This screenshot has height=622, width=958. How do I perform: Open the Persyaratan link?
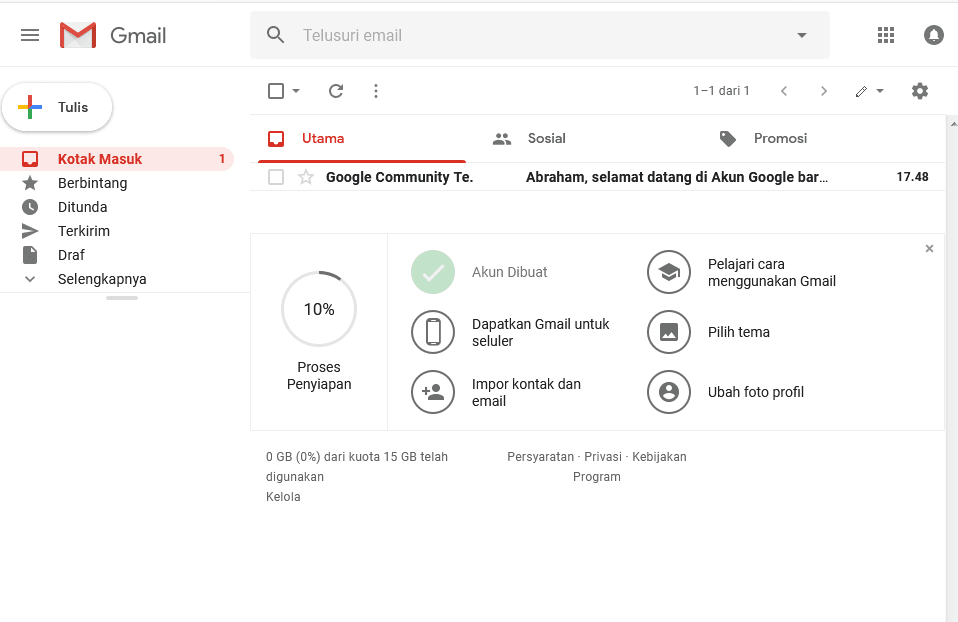click(540, 457)
